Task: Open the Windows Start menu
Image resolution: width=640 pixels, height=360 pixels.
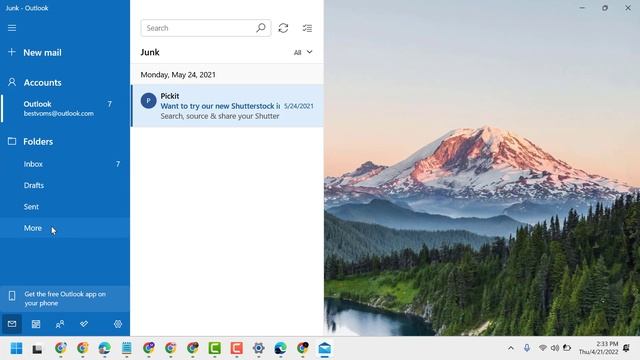Action: 16,348
